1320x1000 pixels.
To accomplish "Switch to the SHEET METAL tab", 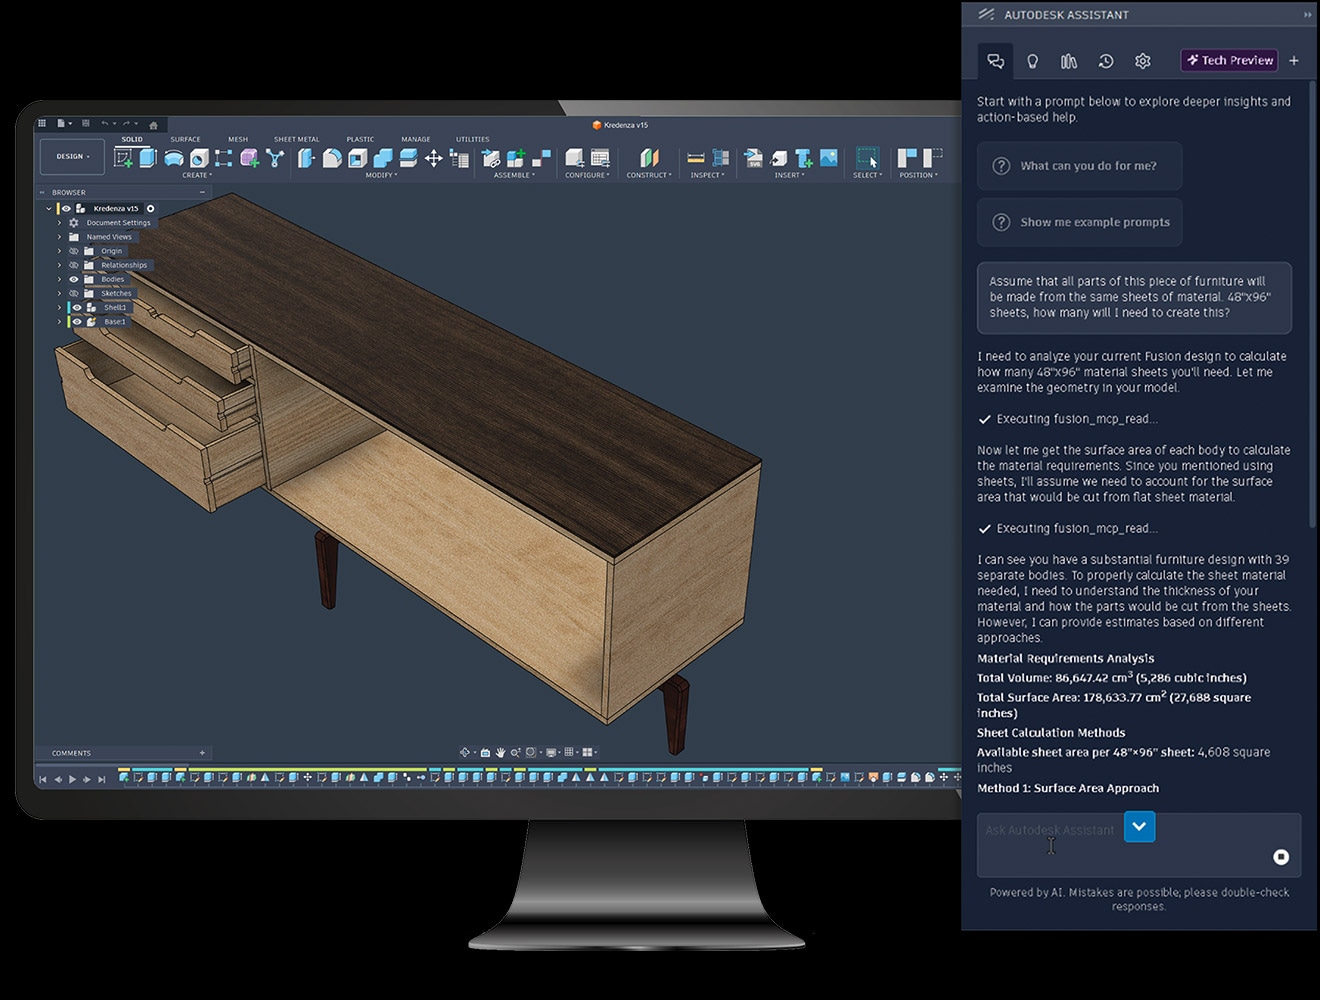I will pyautogui.click(x=296, y=139).
